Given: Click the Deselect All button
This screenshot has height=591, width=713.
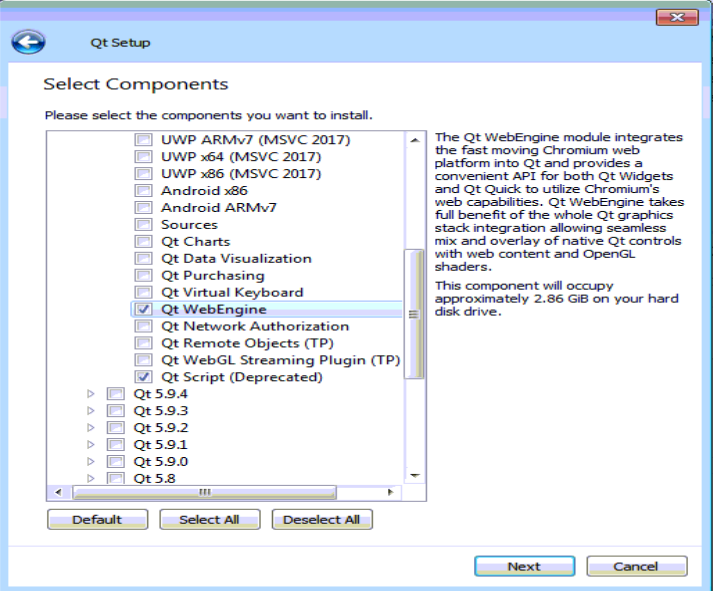Looking at the screenshot, I should coord(321,520).
